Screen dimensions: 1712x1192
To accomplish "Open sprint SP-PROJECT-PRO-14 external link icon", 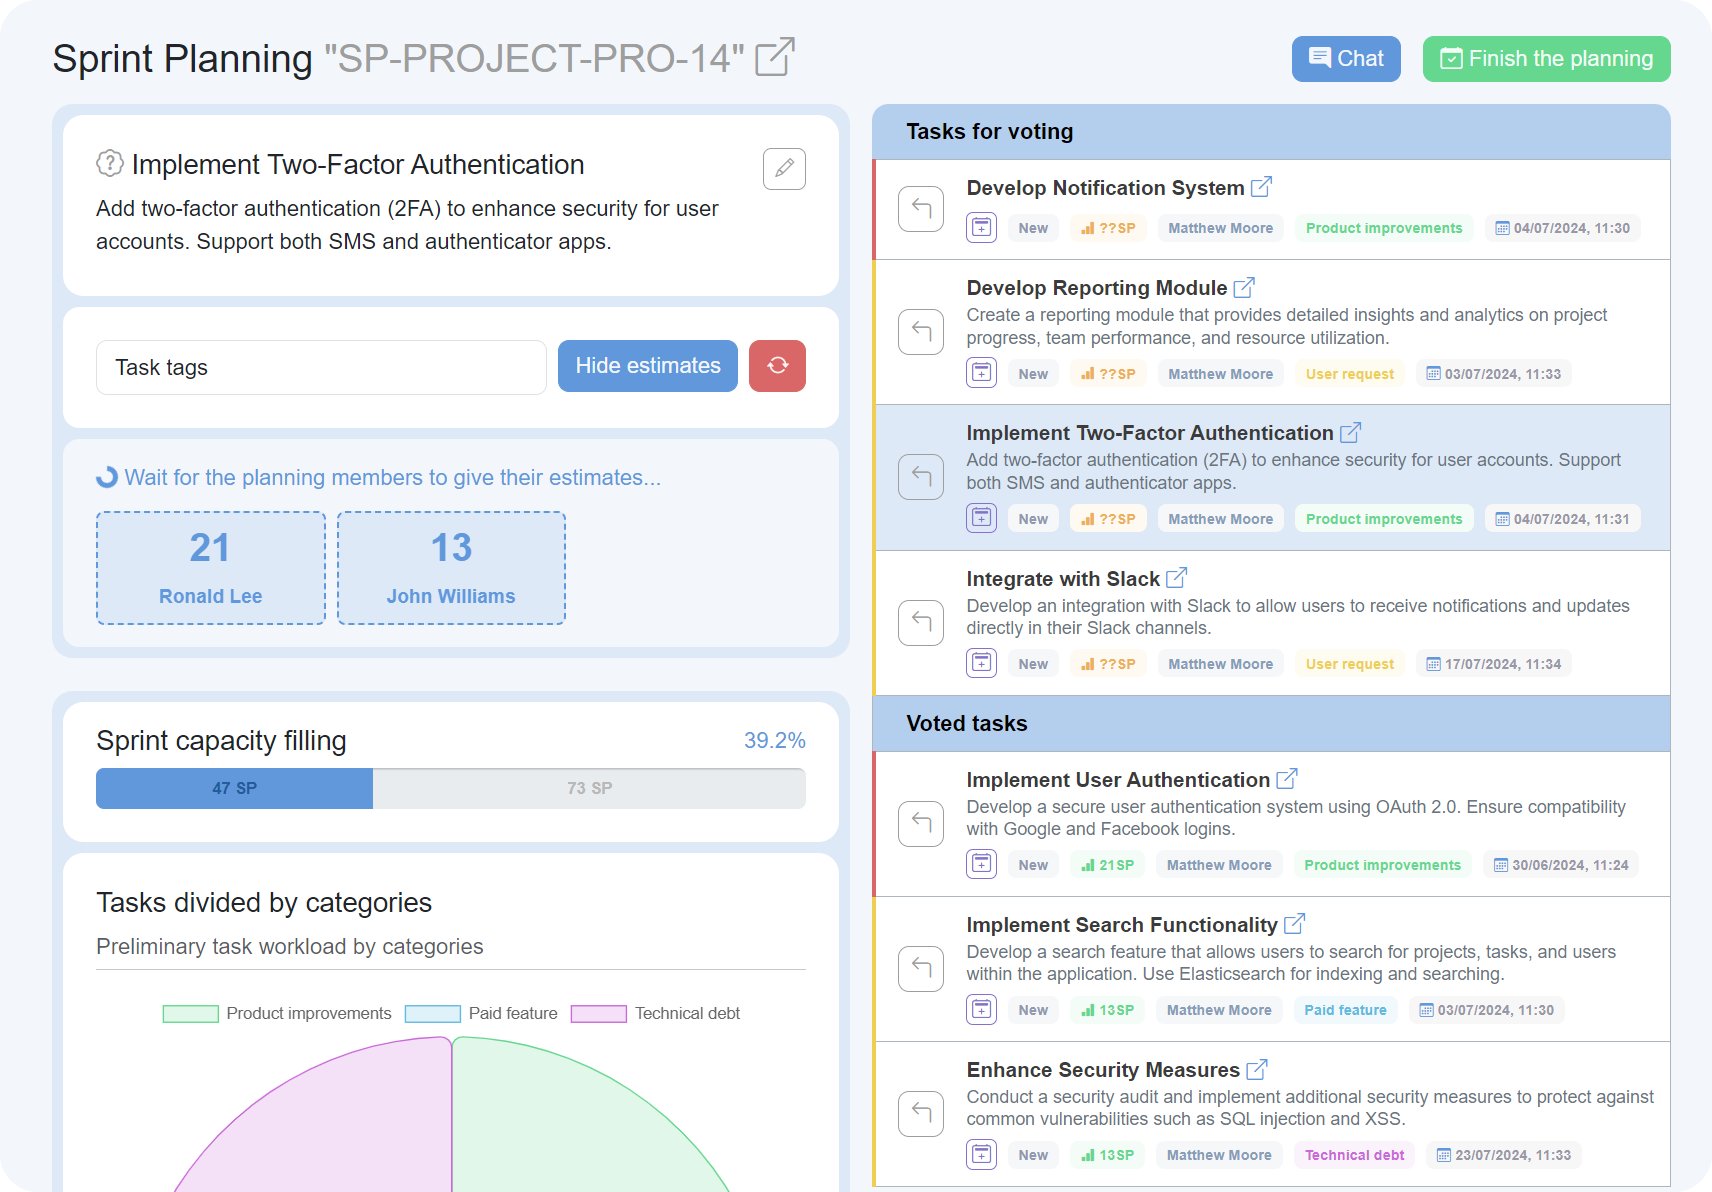I will (x=775, y=57).
